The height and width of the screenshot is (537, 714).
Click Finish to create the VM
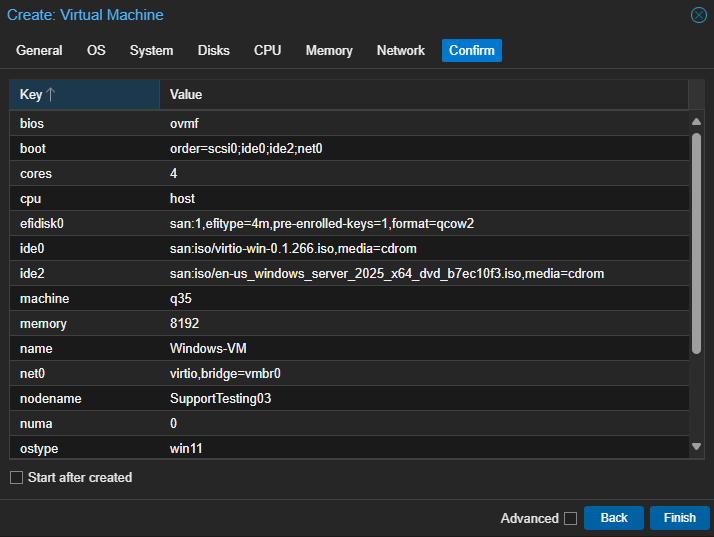679,518
